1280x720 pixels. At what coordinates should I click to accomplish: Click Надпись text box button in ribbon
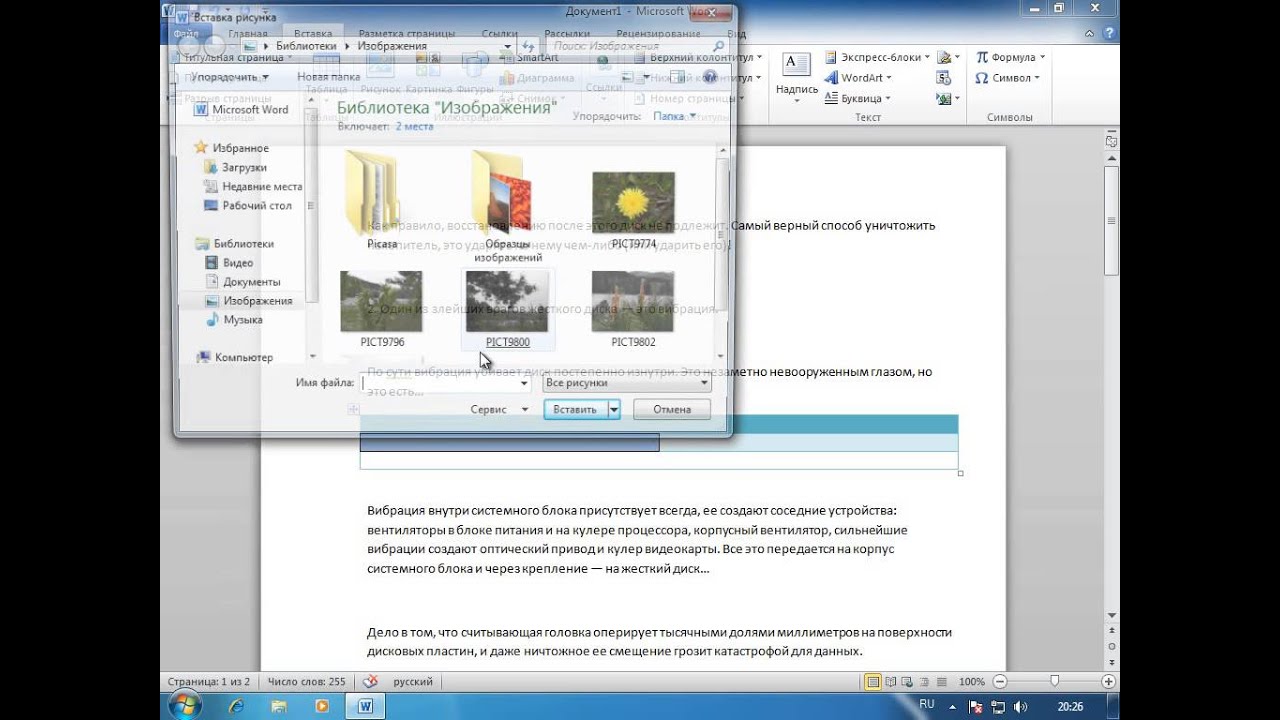(797, 76)
